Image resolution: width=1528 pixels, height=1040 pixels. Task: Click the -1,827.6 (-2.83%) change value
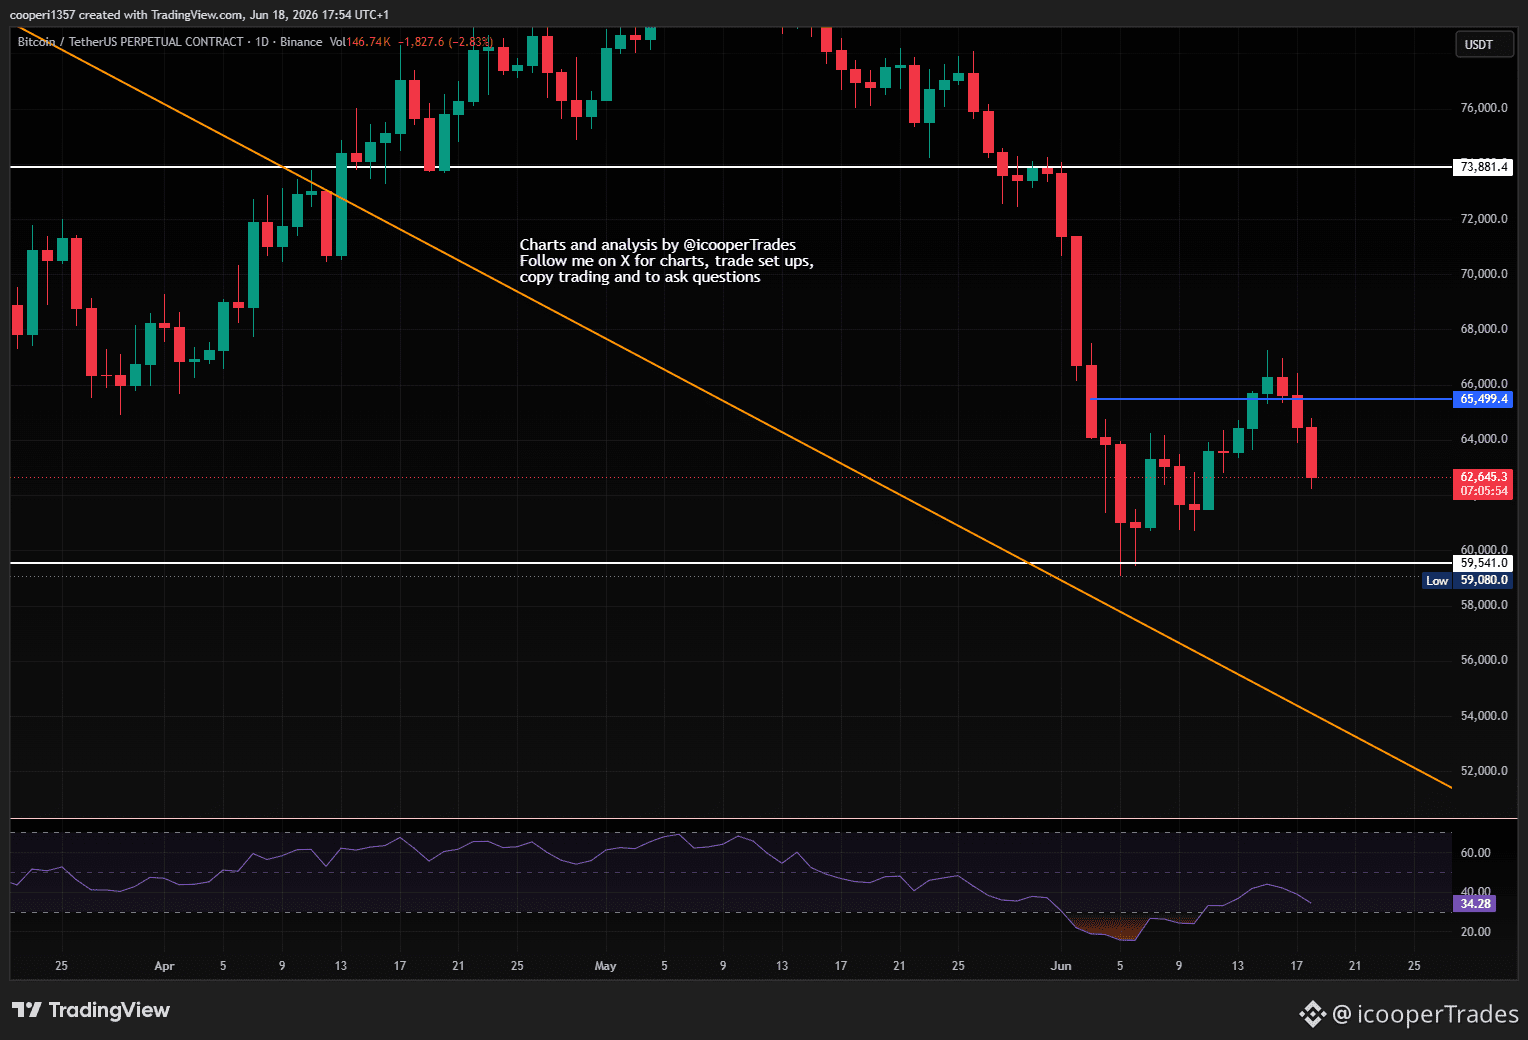[445, 42]
